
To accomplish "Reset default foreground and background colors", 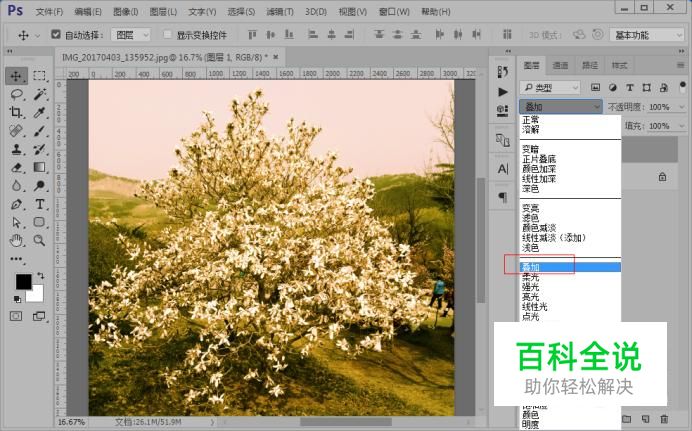I will click(x=17, y=300).
